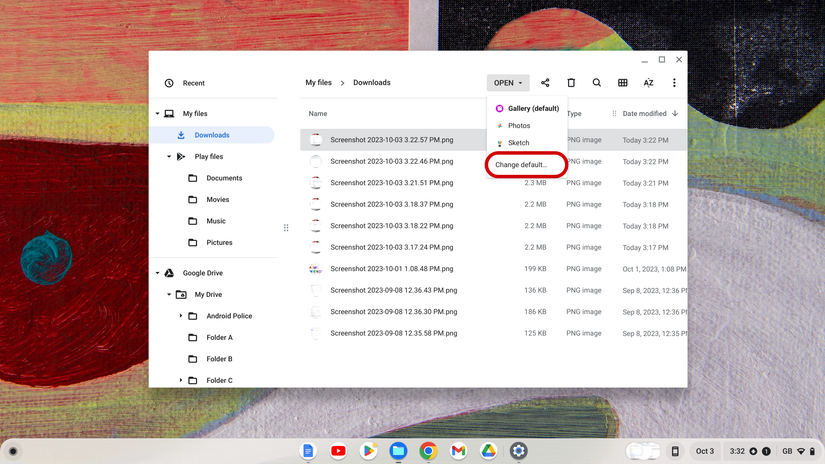Switch to thumbnail grid view
Image resolution: width=825 pixels, height=464 pixels.
tap(622, 83)
